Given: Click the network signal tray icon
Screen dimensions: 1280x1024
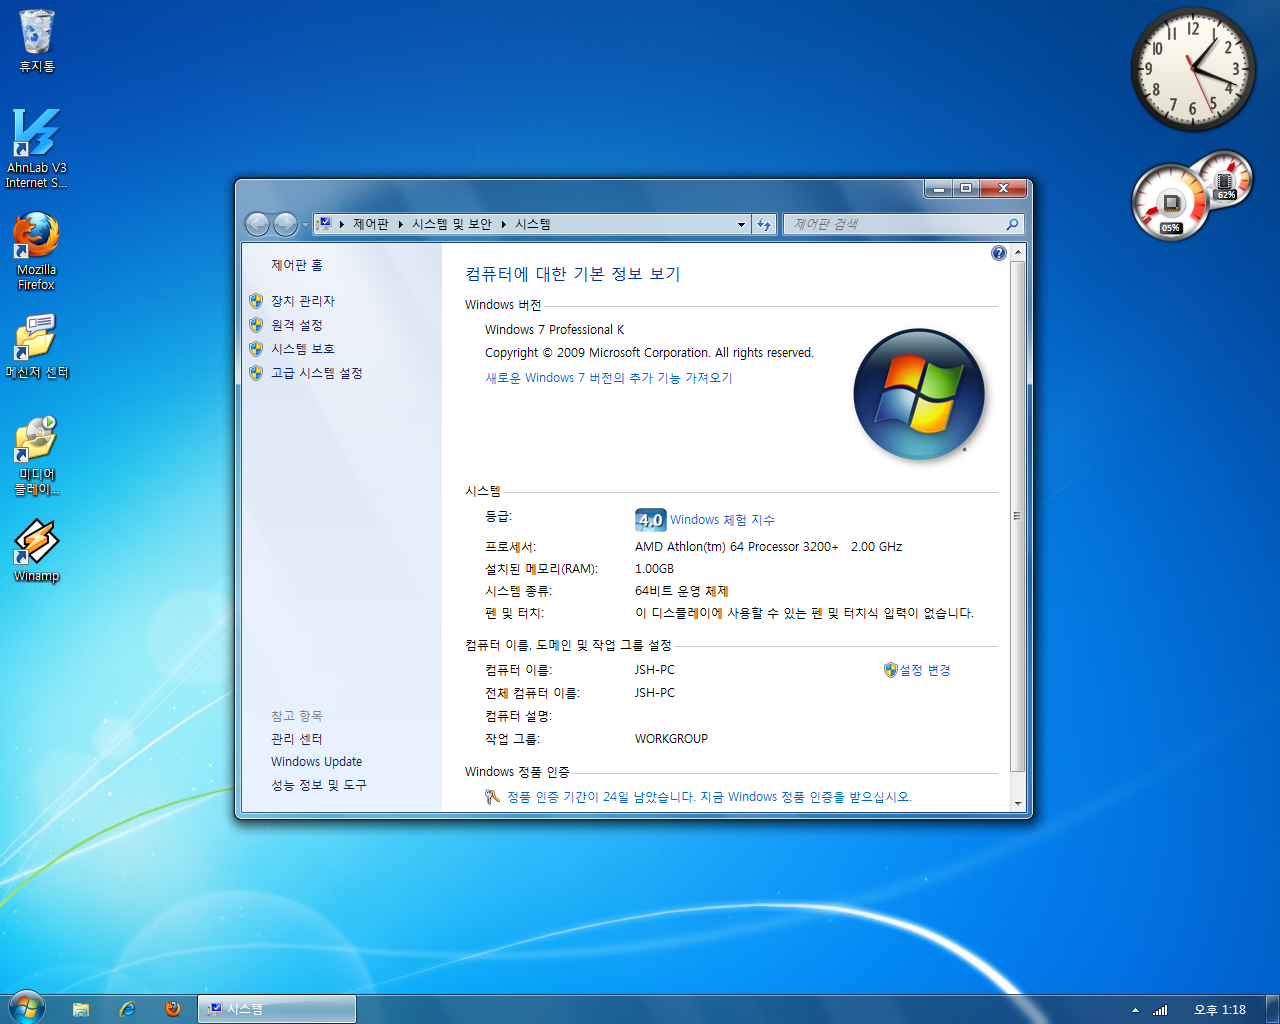Looking at the screenshot, I should click(x=1160, y=1010).
